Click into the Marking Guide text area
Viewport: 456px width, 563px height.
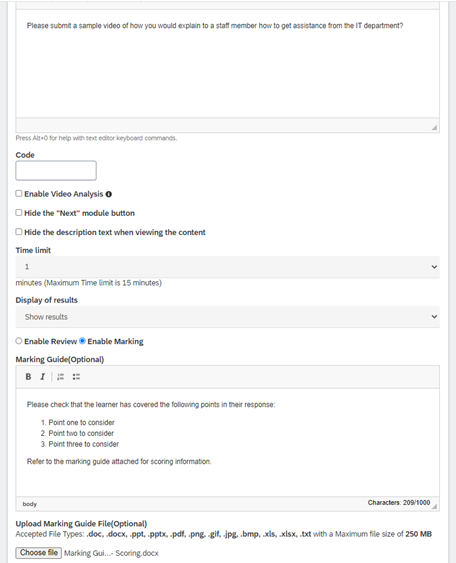(x=227, y=442)
